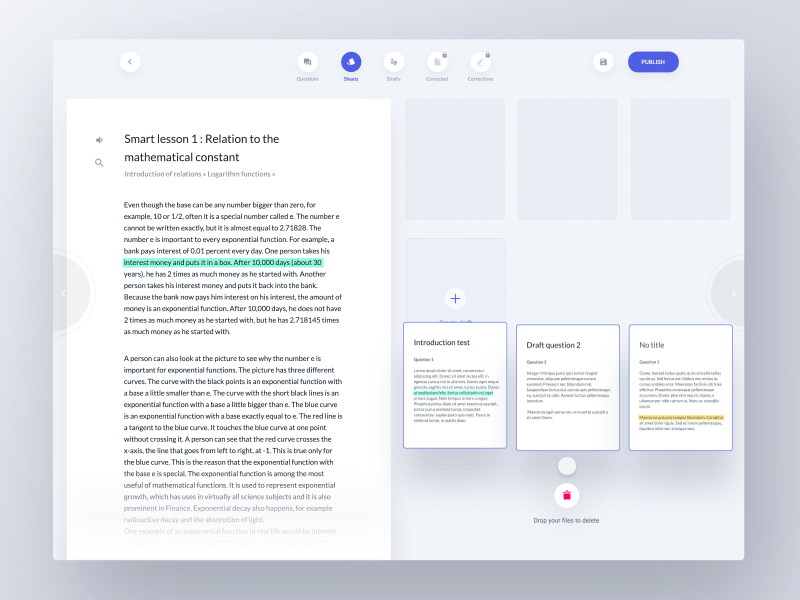Click the save floppy disk icon
The image size is (800, 600).
pyautogui.click(x=603, y=62)
